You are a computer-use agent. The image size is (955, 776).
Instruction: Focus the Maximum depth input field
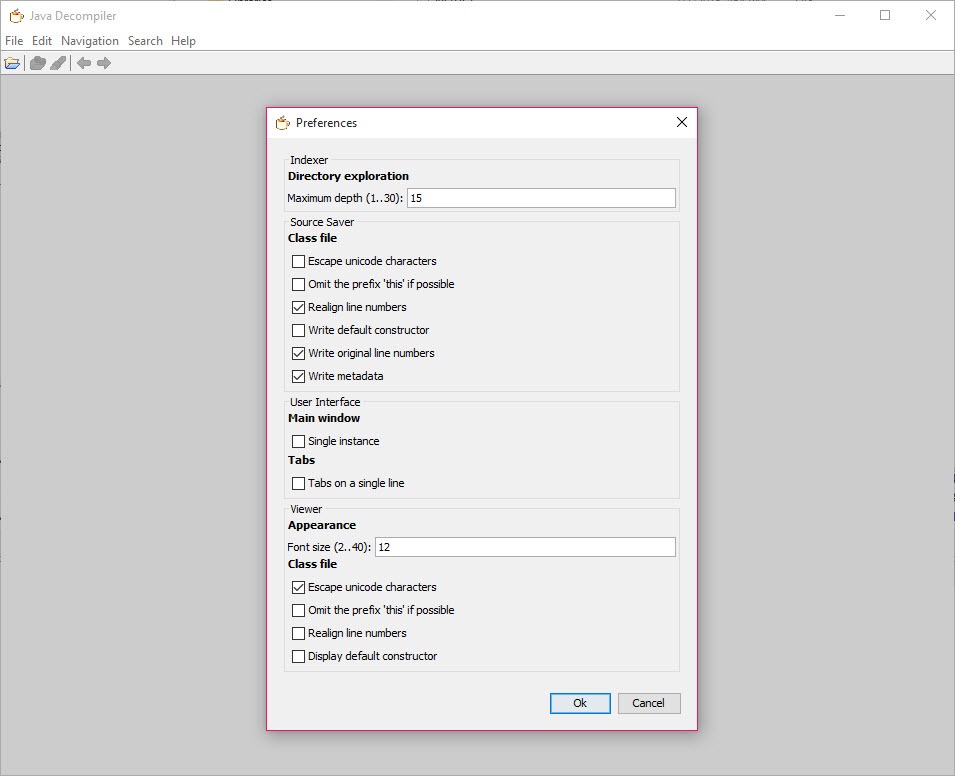pyautogui.click(x=541, y=198)
